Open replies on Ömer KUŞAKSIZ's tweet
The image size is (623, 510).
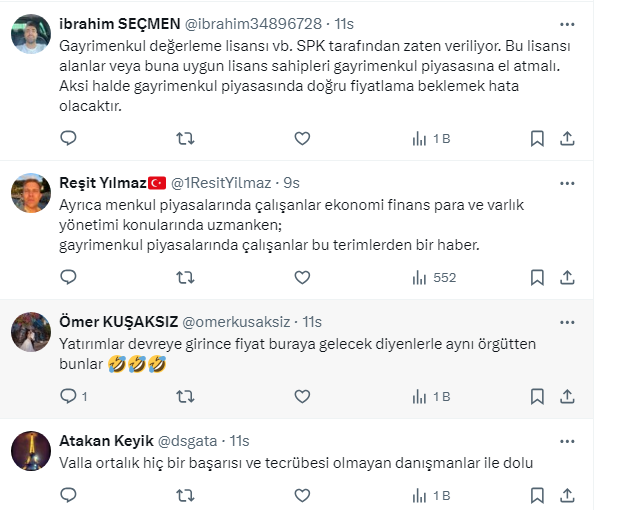[x=68, y=397]
